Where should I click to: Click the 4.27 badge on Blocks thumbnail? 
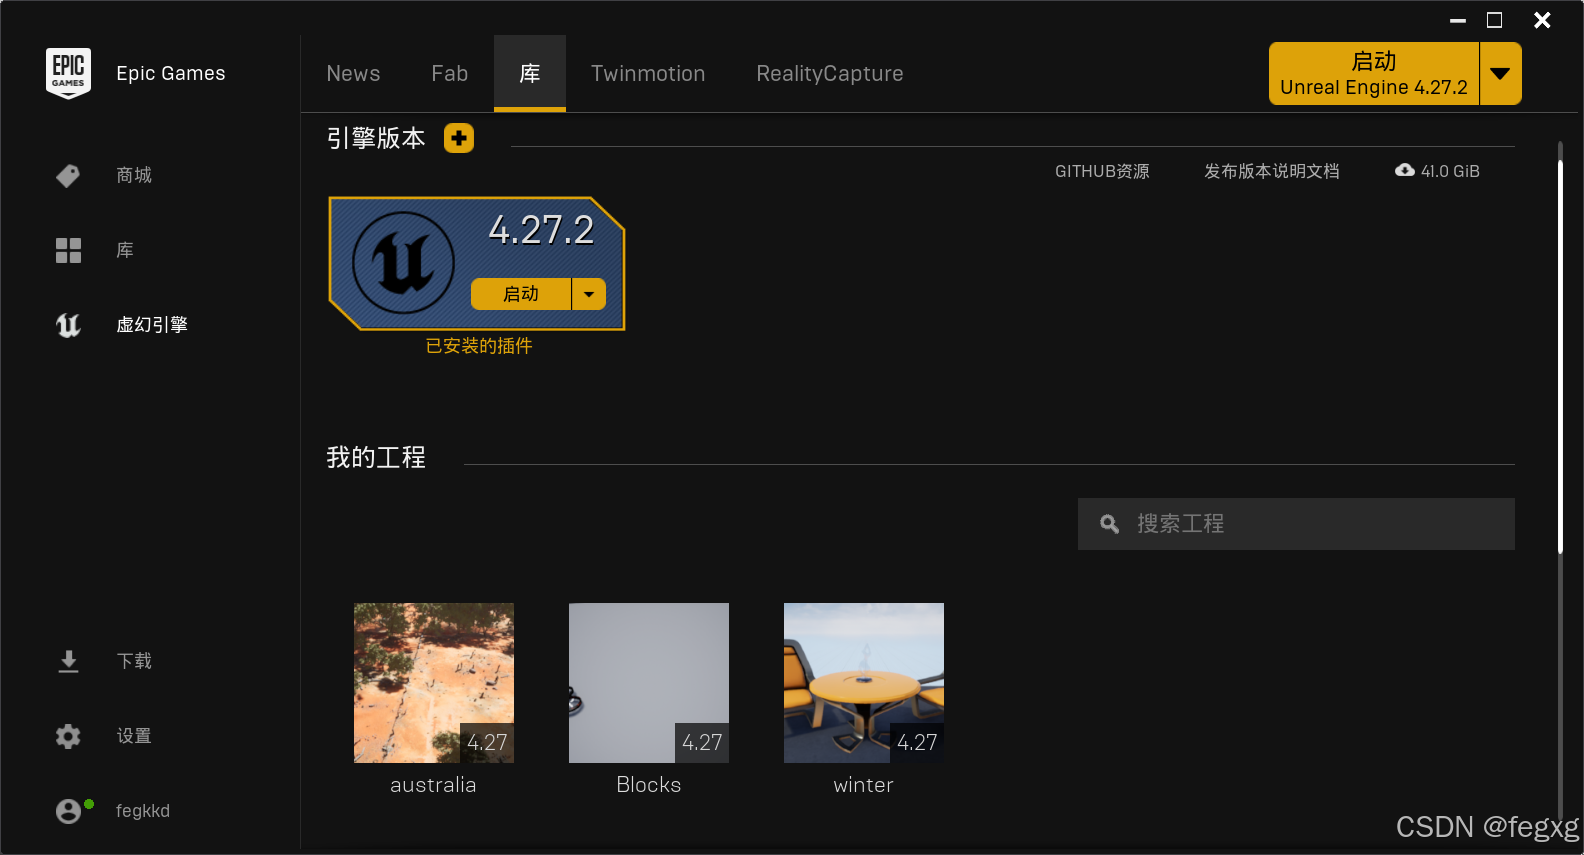tap(702, 743)
